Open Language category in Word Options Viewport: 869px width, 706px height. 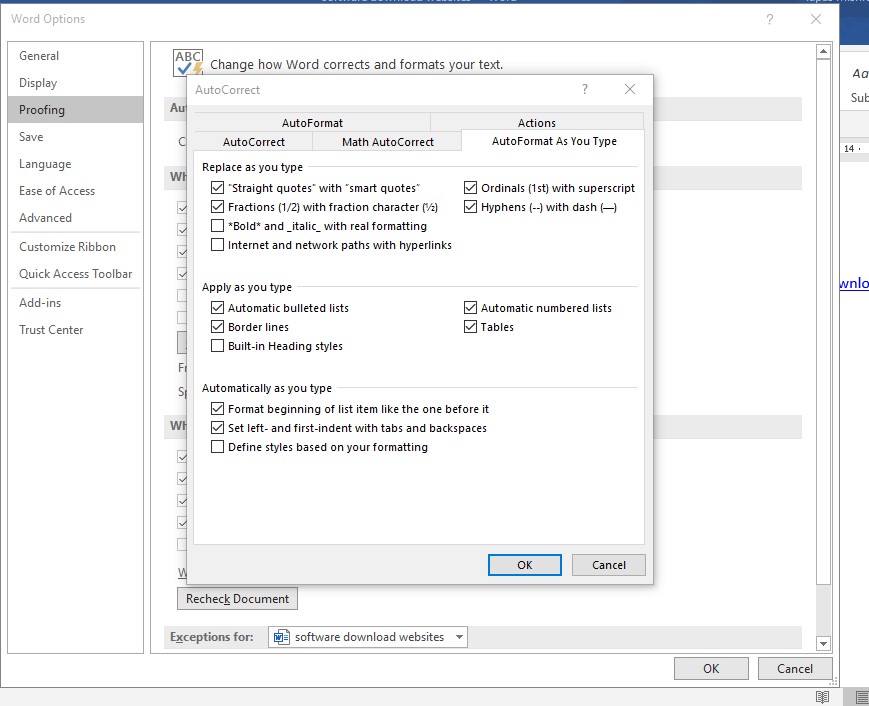click(75, 164)
